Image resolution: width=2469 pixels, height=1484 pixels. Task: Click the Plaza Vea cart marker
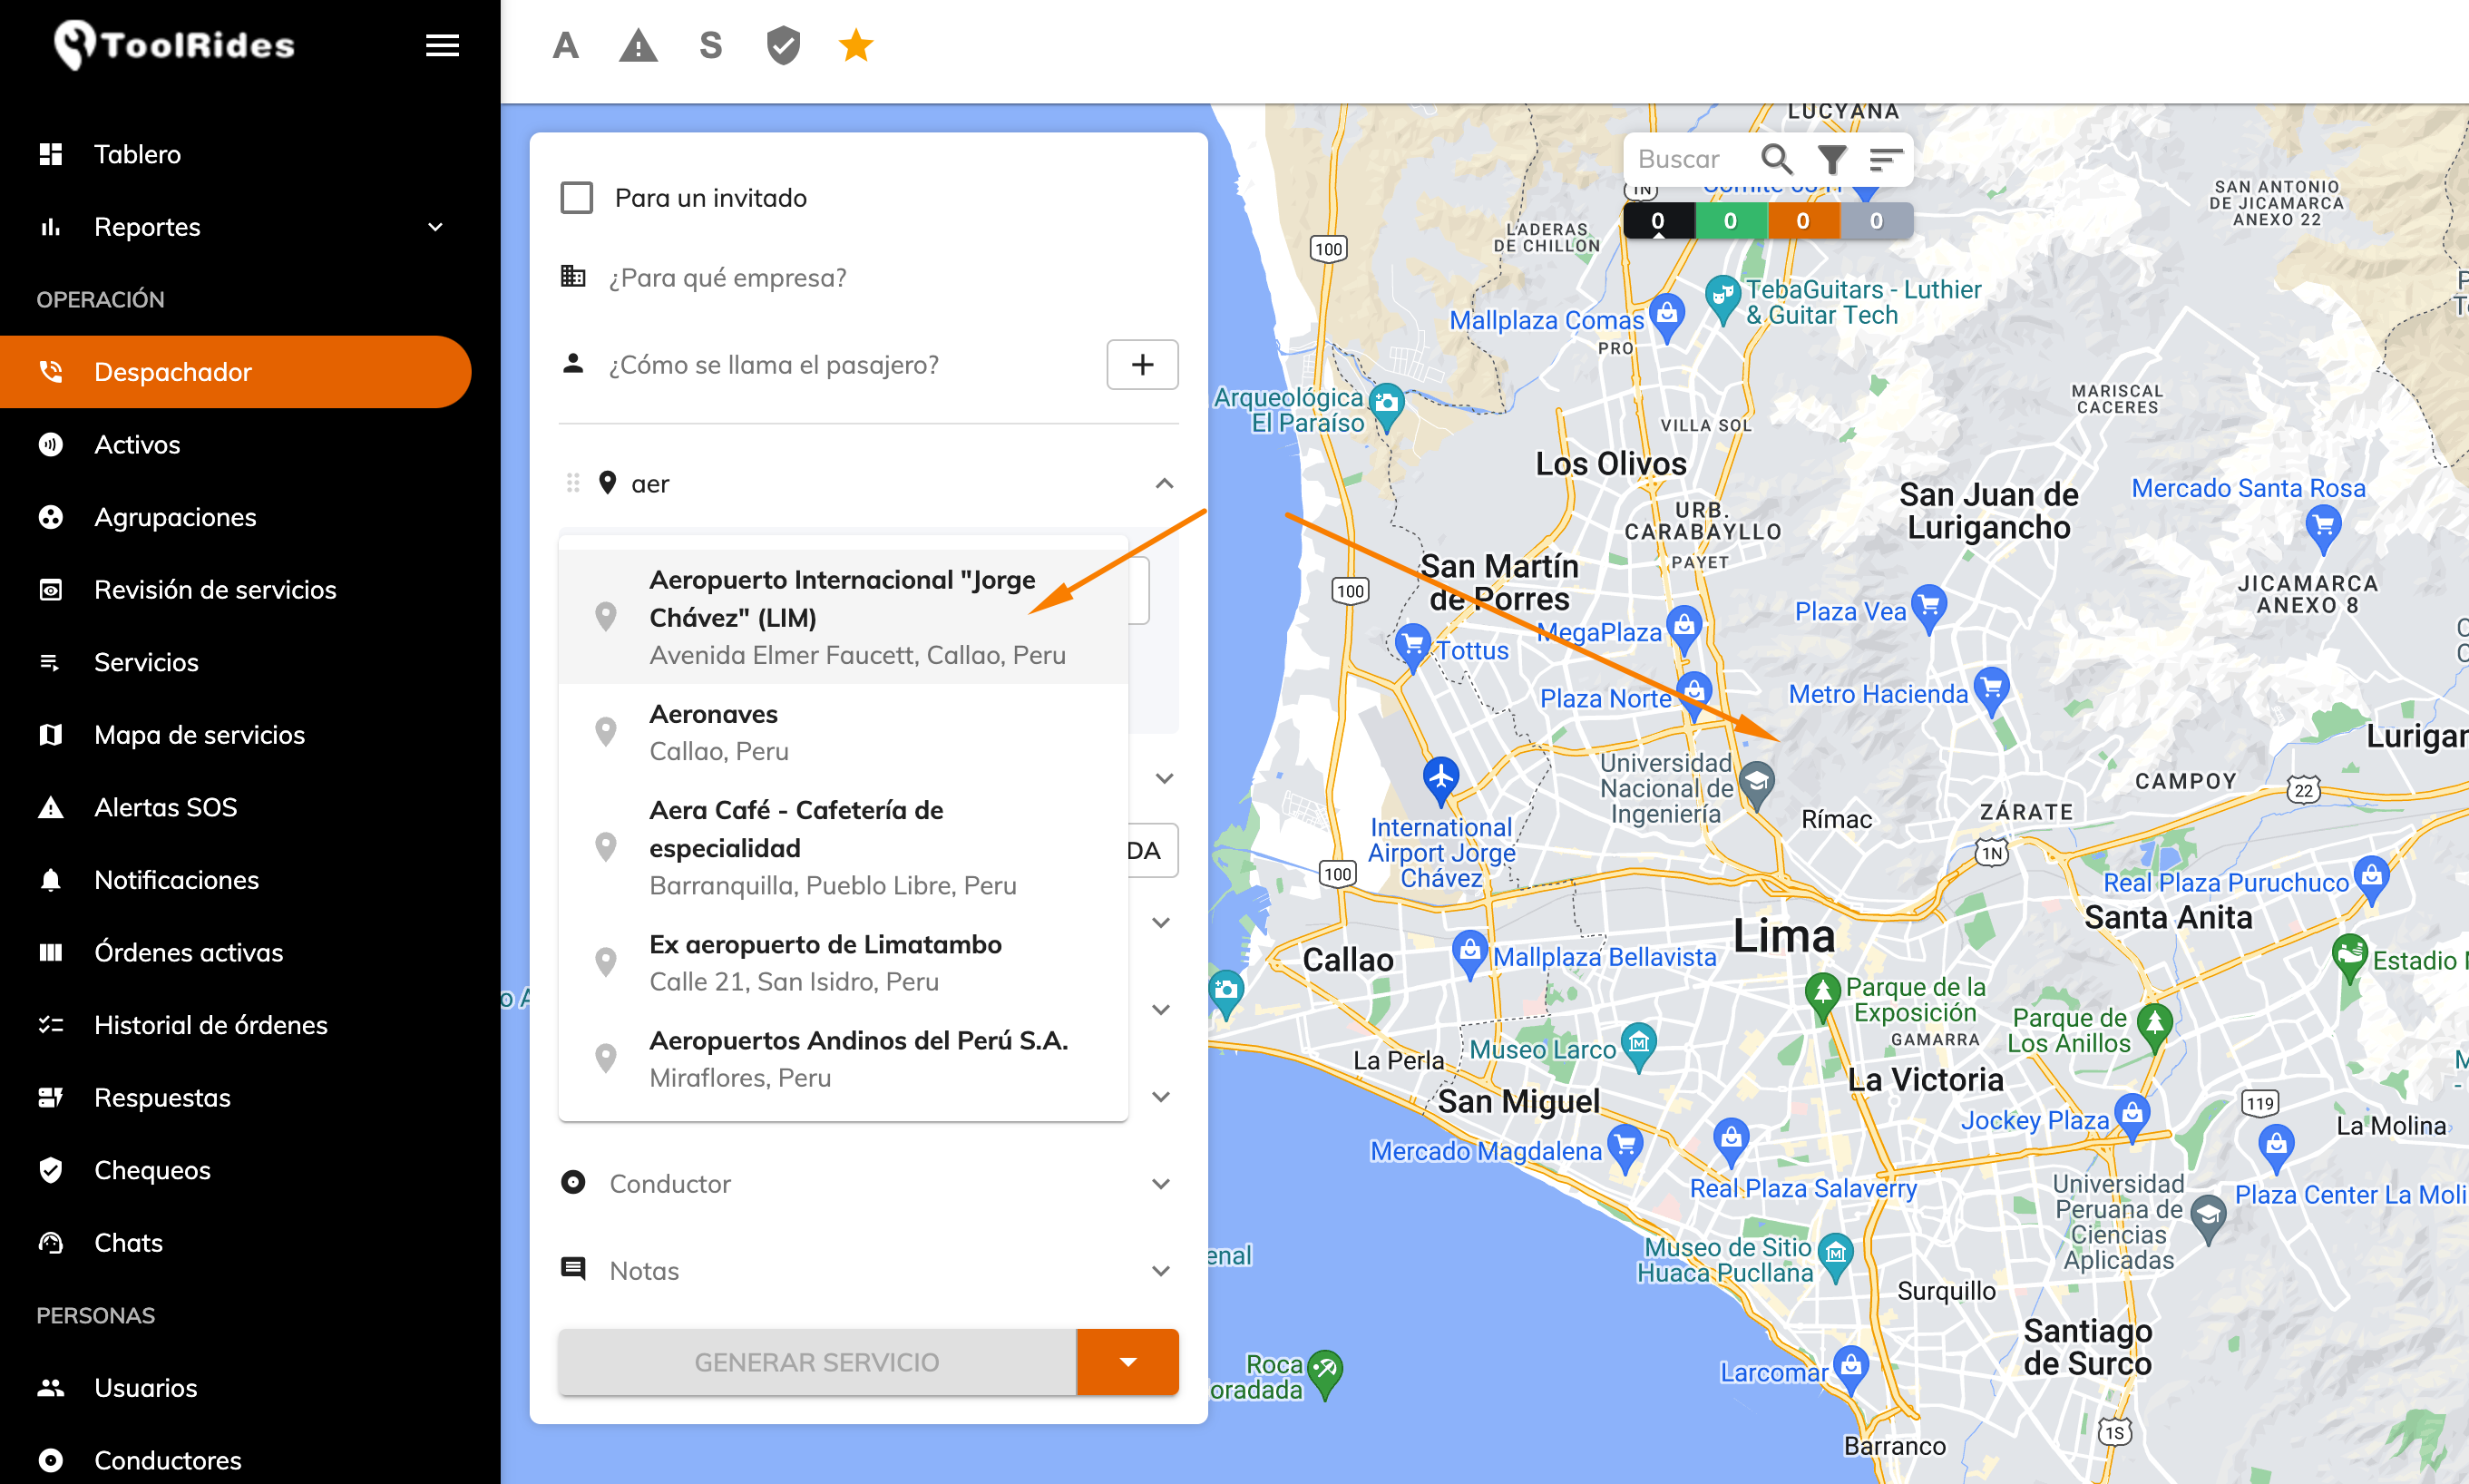point(1929,608)
